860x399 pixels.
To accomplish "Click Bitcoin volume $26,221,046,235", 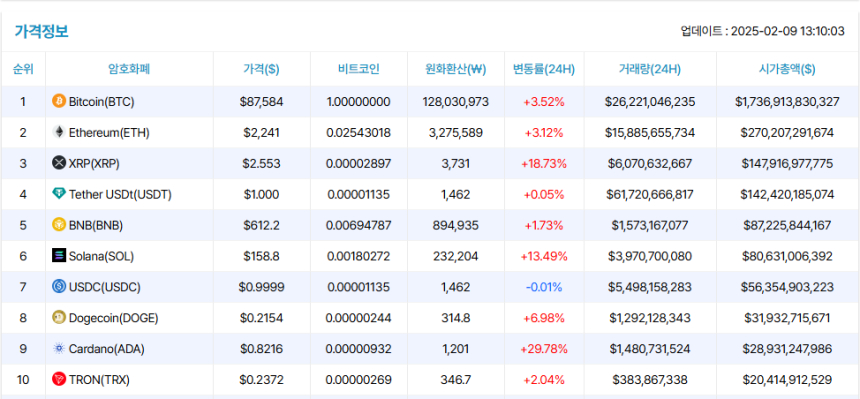I will (x=650, y=102).
